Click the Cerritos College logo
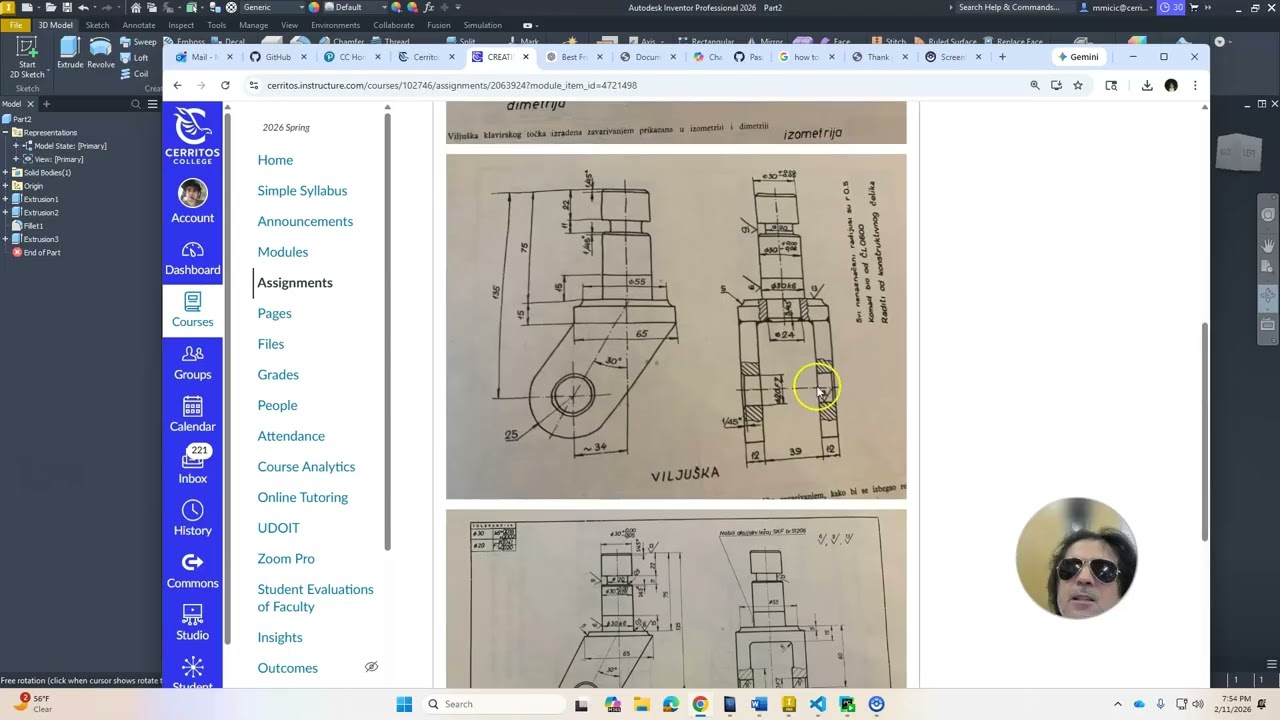Image resolution: width=1280 pixels, height=720 pixels. point(192,136)
